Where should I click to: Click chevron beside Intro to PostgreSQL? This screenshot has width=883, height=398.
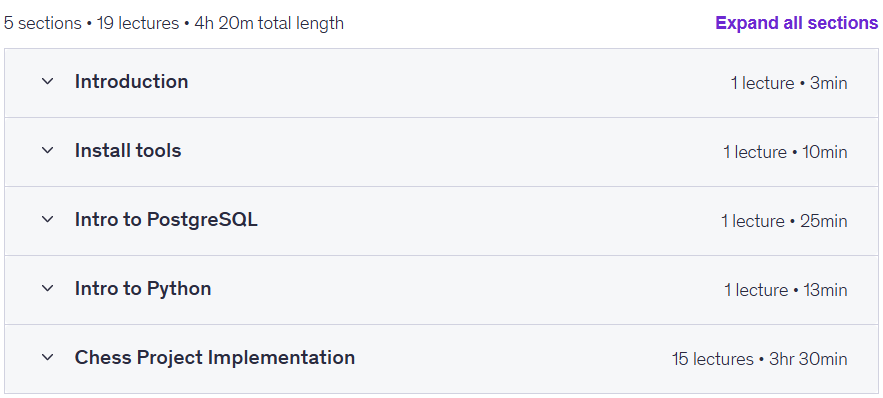[48, 220]
